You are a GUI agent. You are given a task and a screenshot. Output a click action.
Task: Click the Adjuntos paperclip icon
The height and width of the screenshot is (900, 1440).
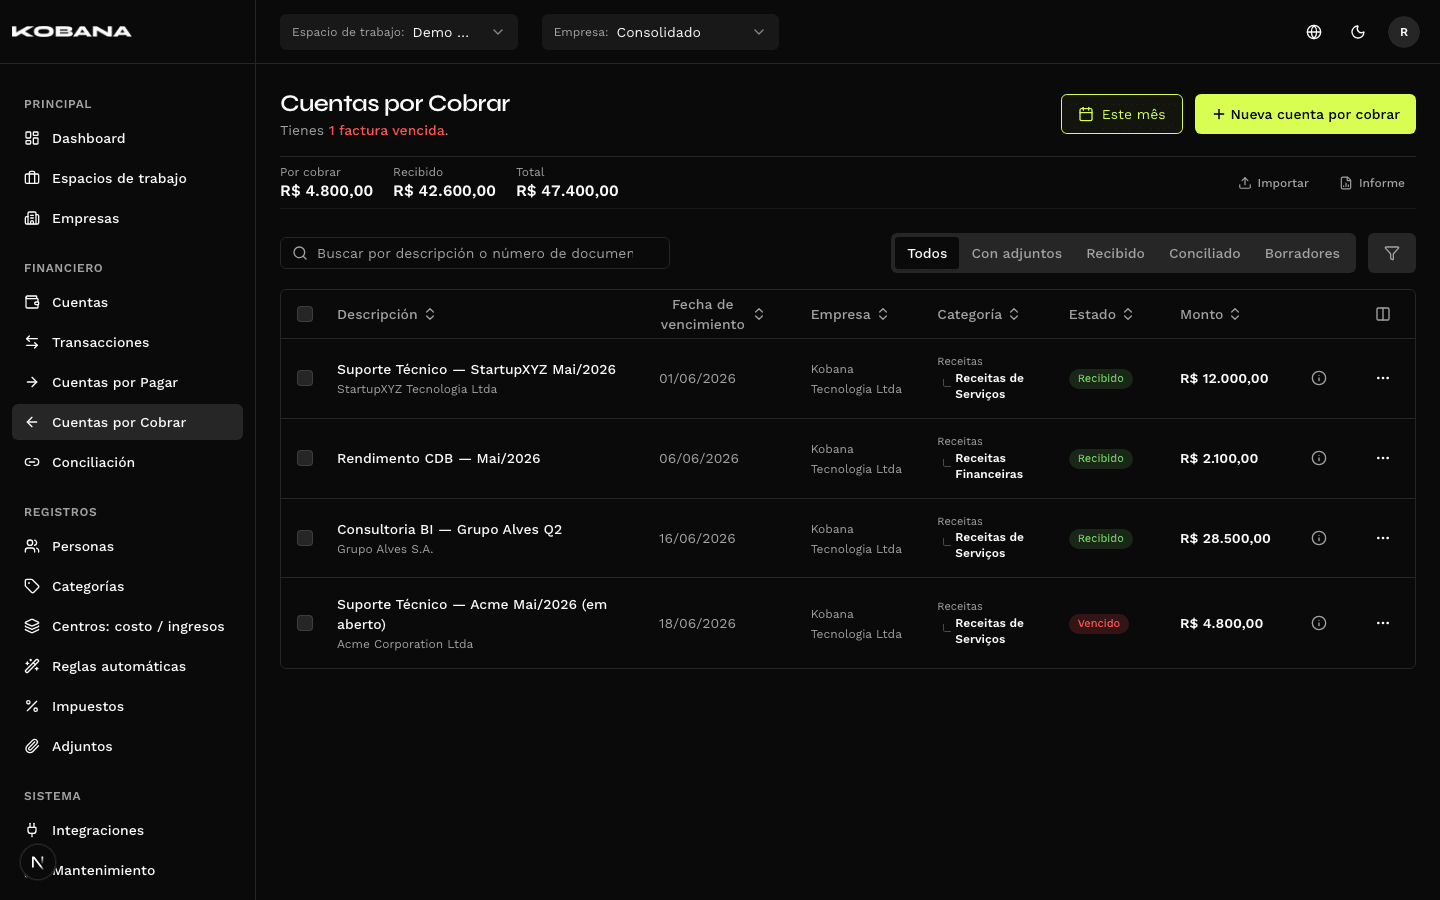32,746
